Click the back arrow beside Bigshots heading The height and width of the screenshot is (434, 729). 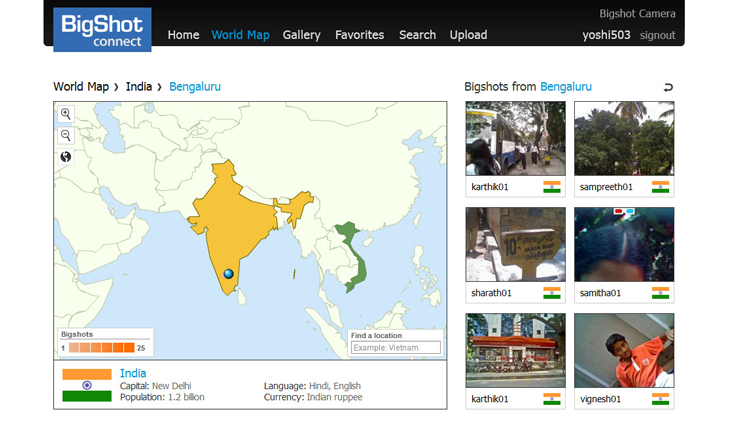pyautogui.click(x=668, y=87)
